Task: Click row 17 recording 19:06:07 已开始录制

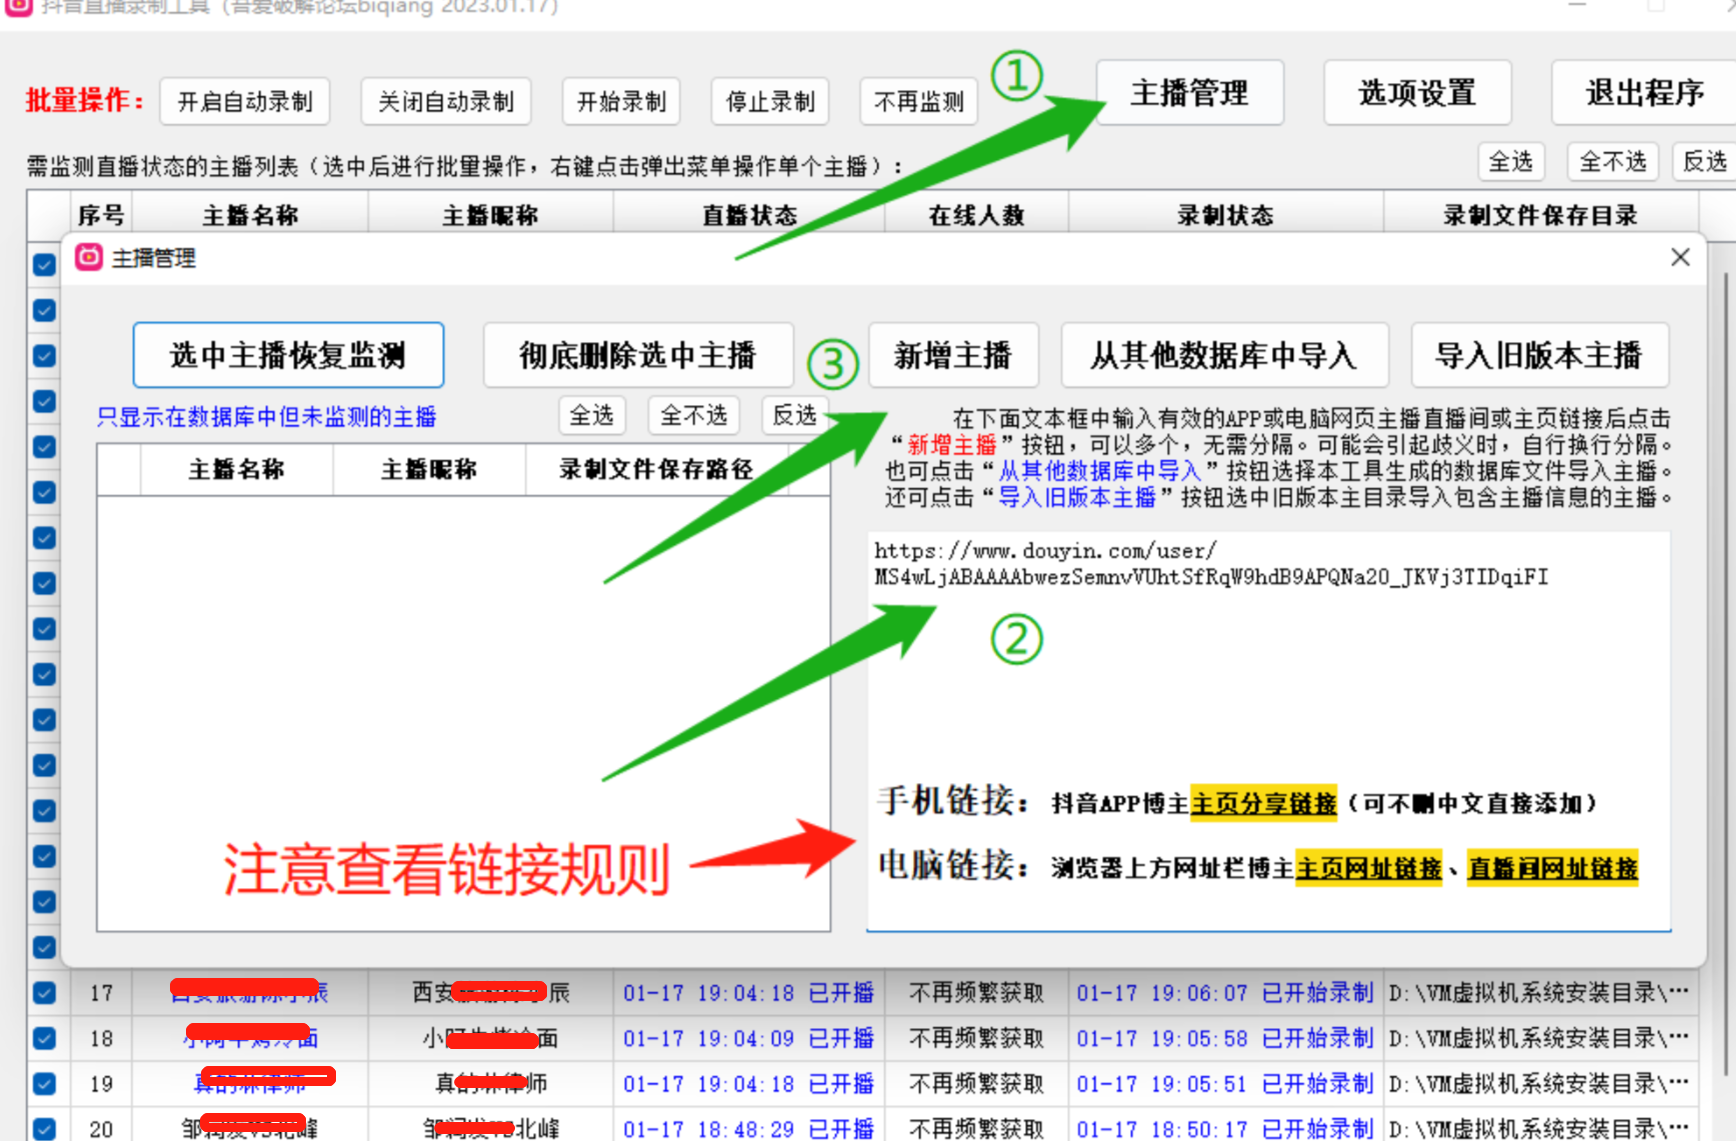Action: click(x=1225, y=993)
